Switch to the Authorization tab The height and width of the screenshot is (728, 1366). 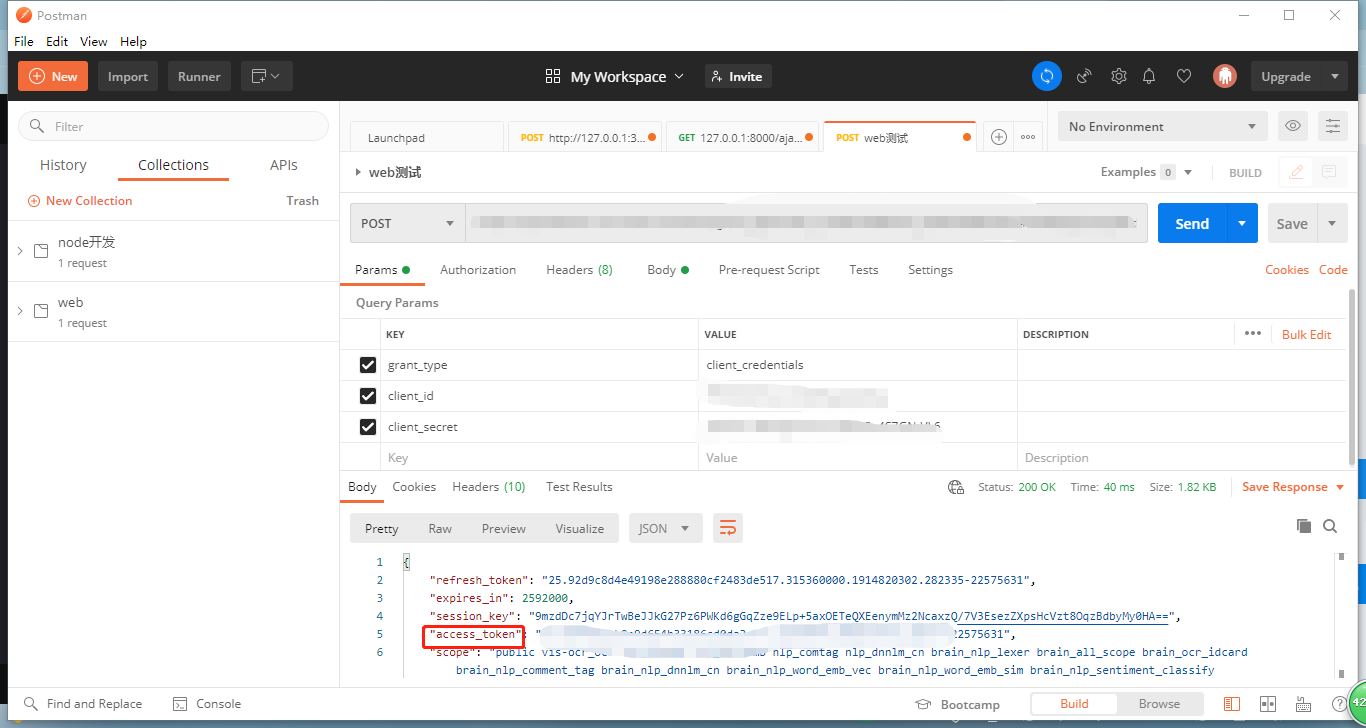pos(478,270)
